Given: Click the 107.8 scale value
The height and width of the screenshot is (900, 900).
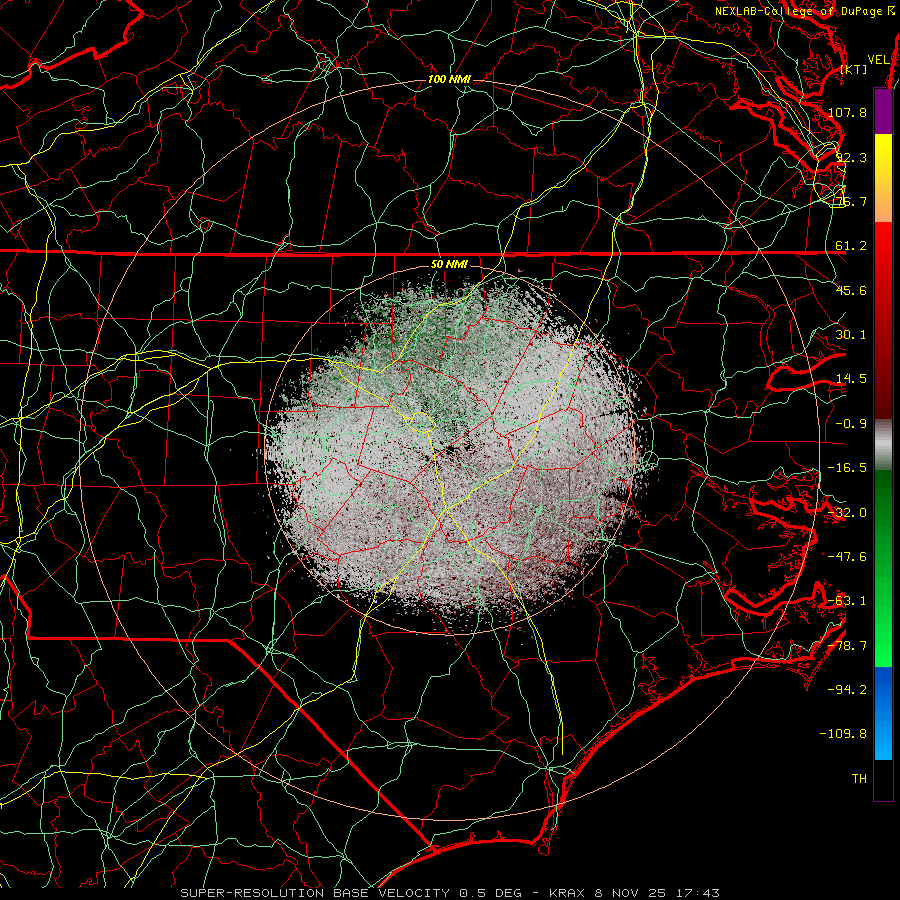Looking at the screenshot, I should point(847,112).
